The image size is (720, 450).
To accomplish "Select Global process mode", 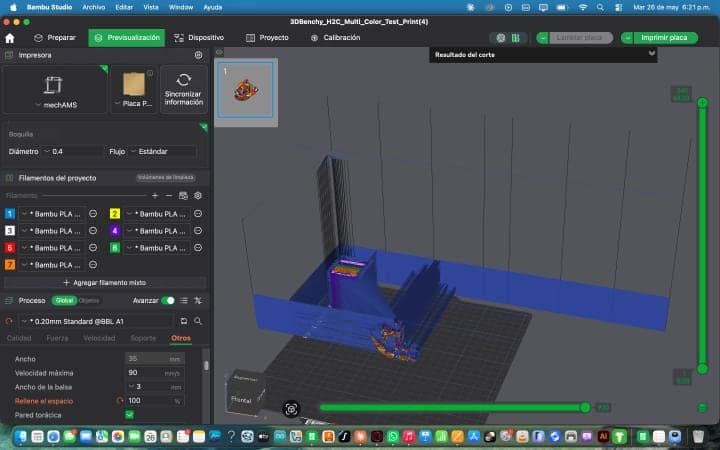I will pos(64,301).
